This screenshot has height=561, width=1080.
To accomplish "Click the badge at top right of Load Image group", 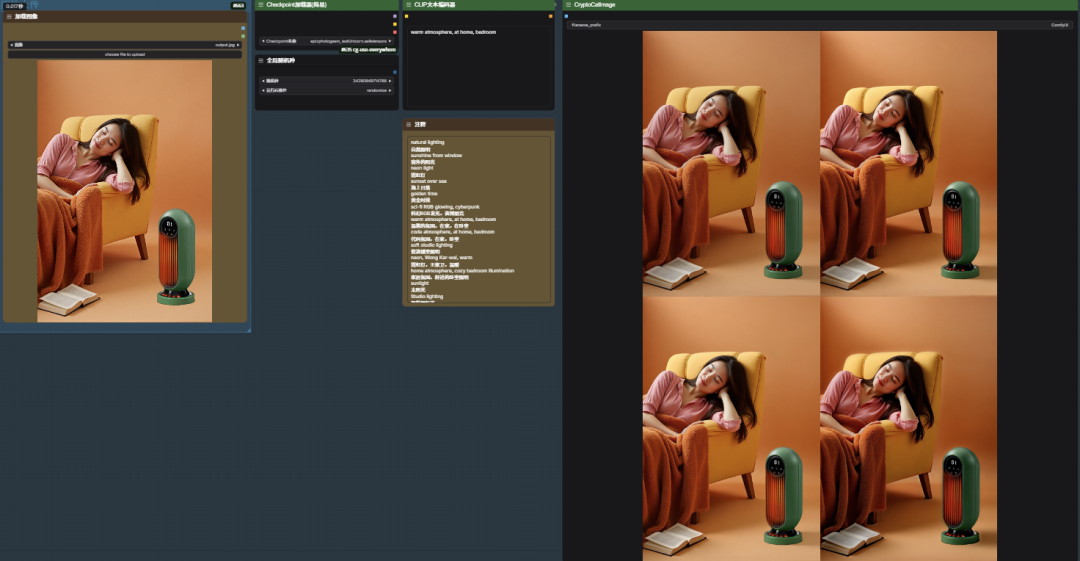I will coord(238,6).
